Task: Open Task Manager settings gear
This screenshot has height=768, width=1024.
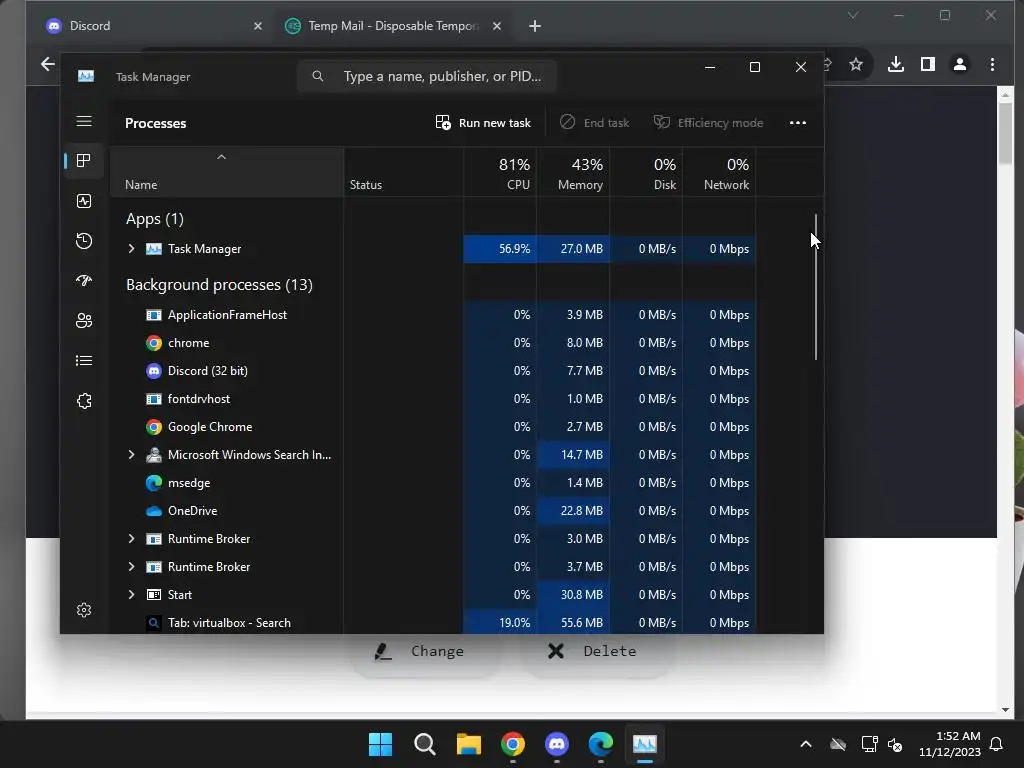Action: click(x=84, y=610)
